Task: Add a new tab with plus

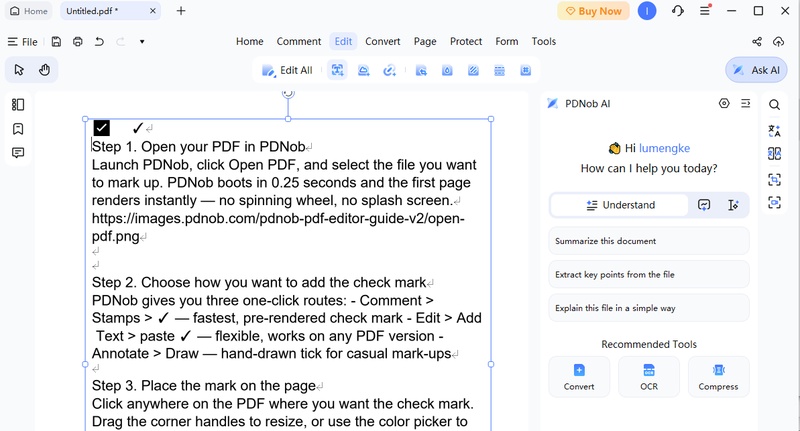Action: pyautogui.click(x=181, y=11)
